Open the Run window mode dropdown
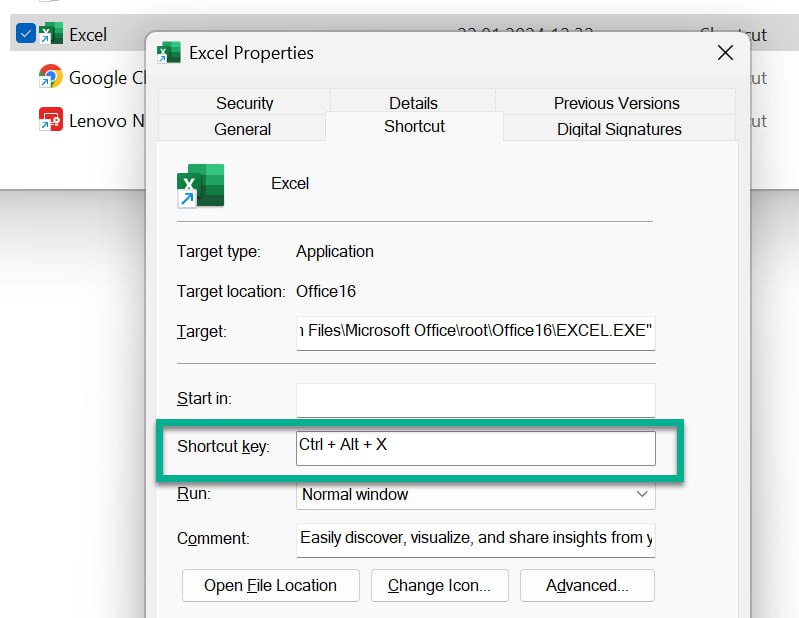799x618 pixels. pyautogui.click(x=475, y=494)
